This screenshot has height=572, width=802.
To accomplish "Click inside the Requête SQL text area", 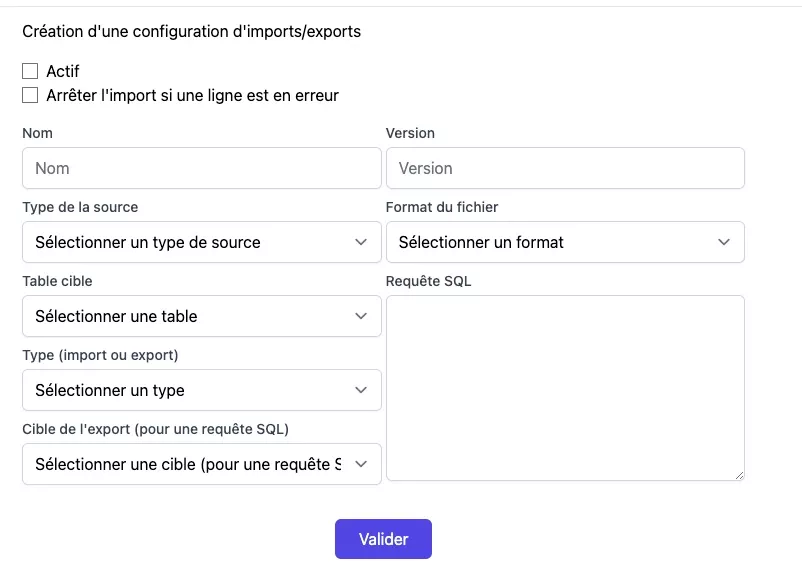I will 565,387.
